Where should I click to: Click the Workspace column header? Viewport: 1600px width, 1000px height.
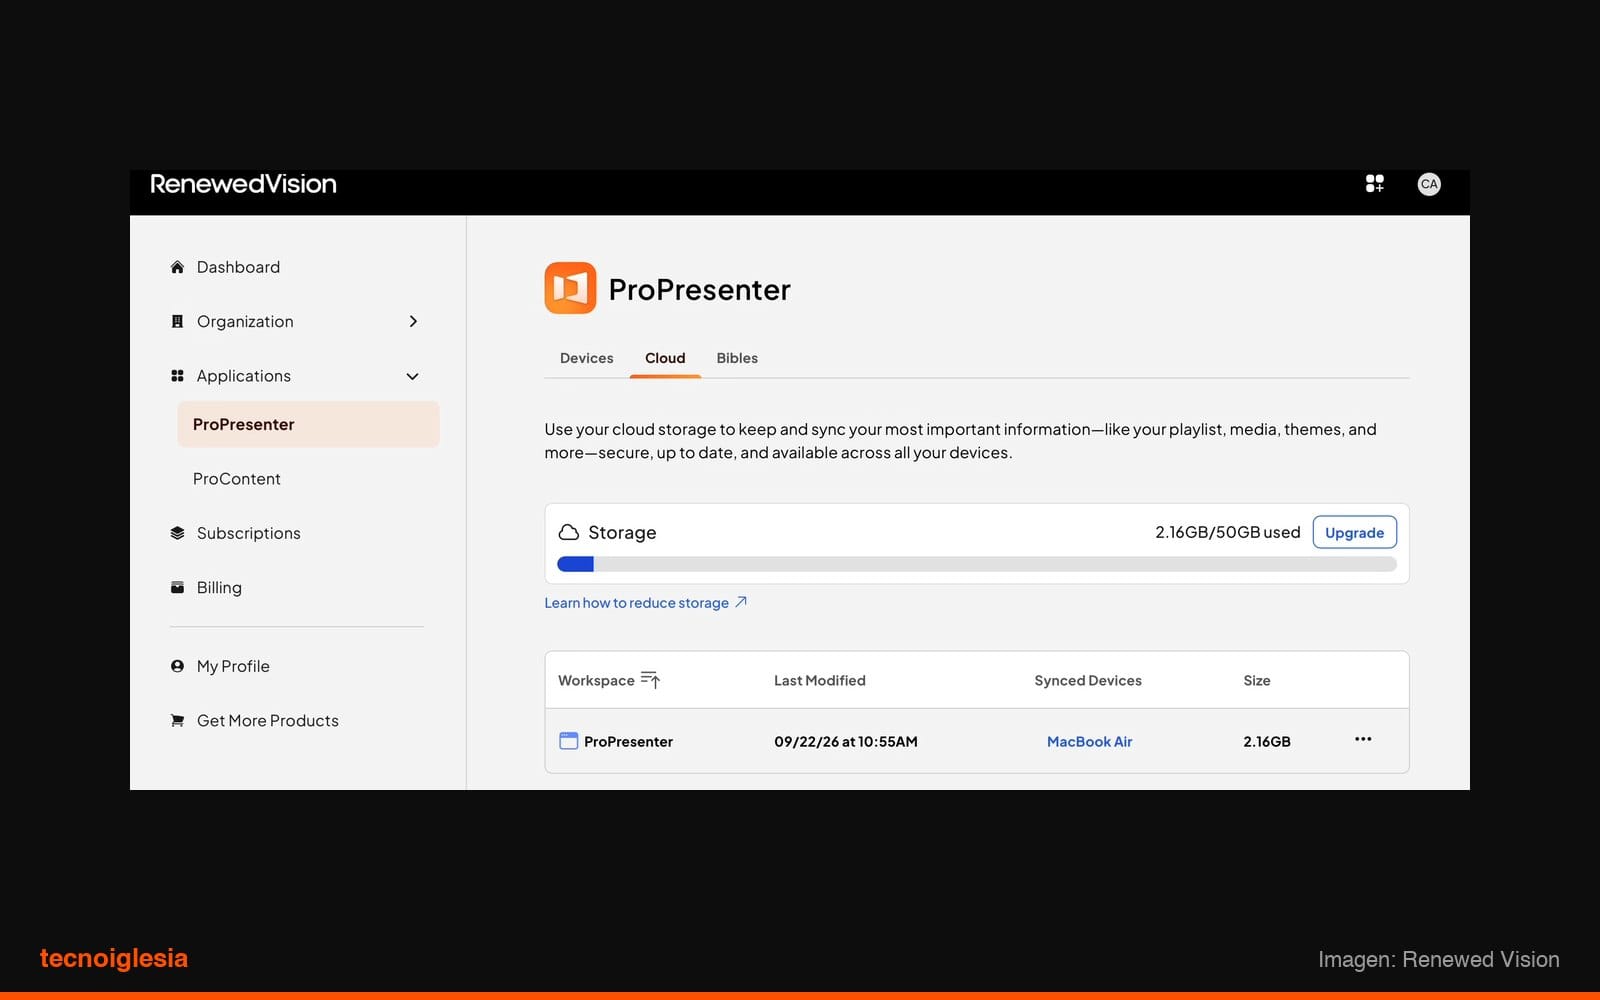coord(596,680)
